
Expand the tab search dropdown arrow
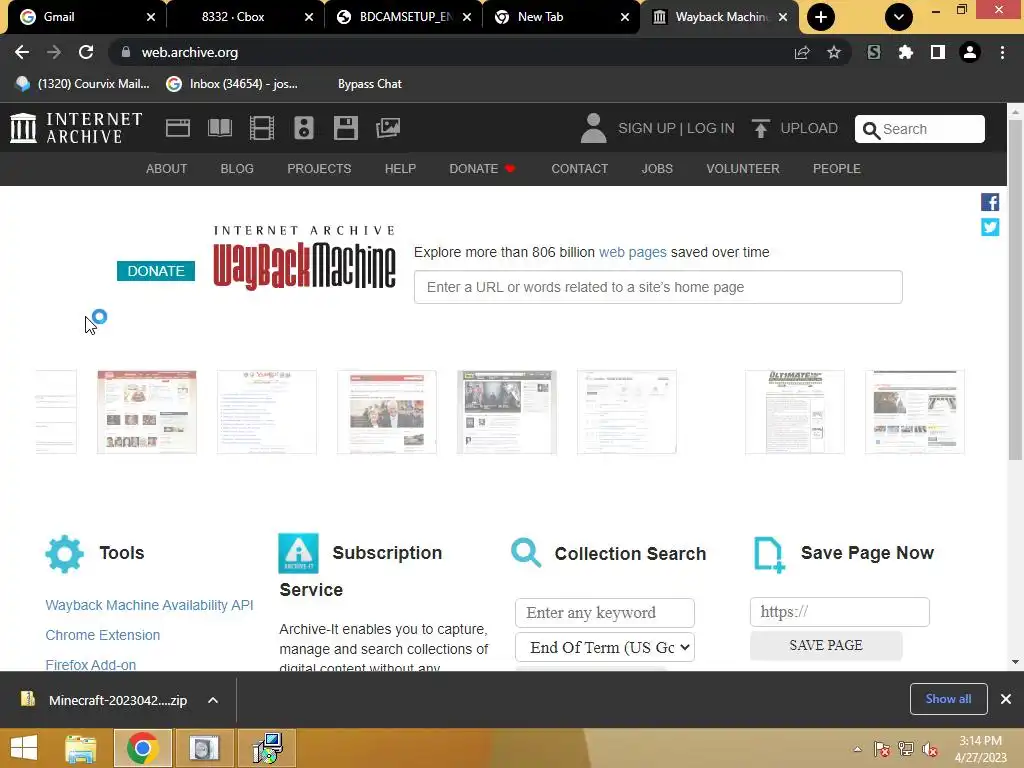tap(899, 17)
